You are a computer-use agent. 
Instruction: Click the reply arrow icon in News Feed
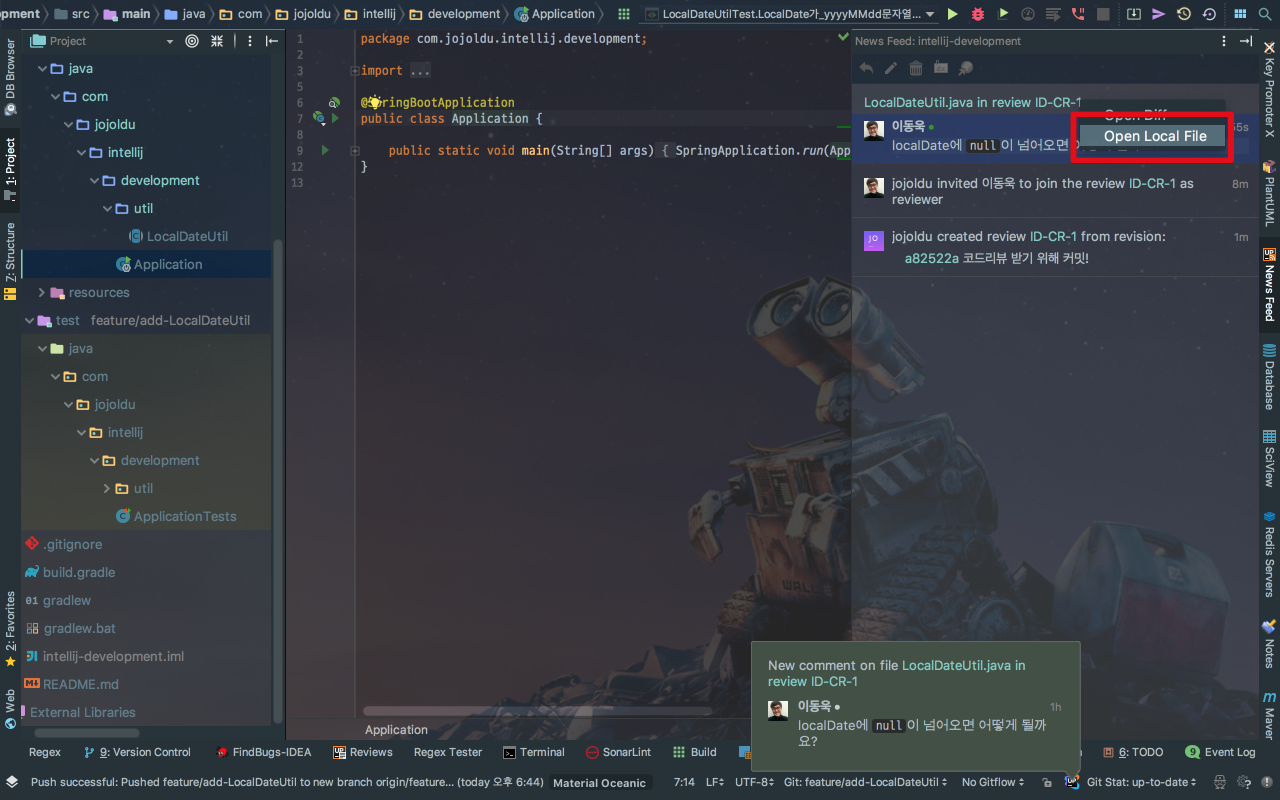click(x=866, y=68)
